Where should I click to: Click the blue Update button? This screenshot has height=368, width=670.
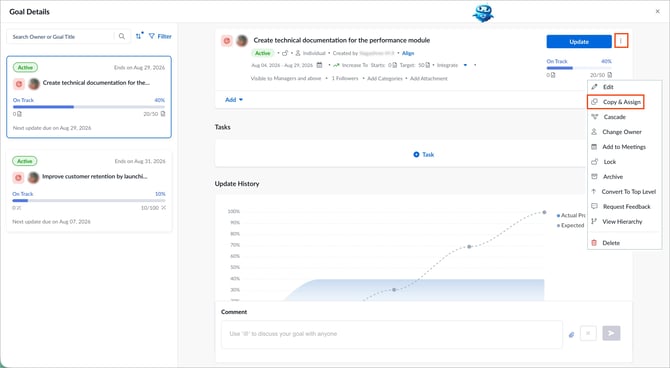579,41
